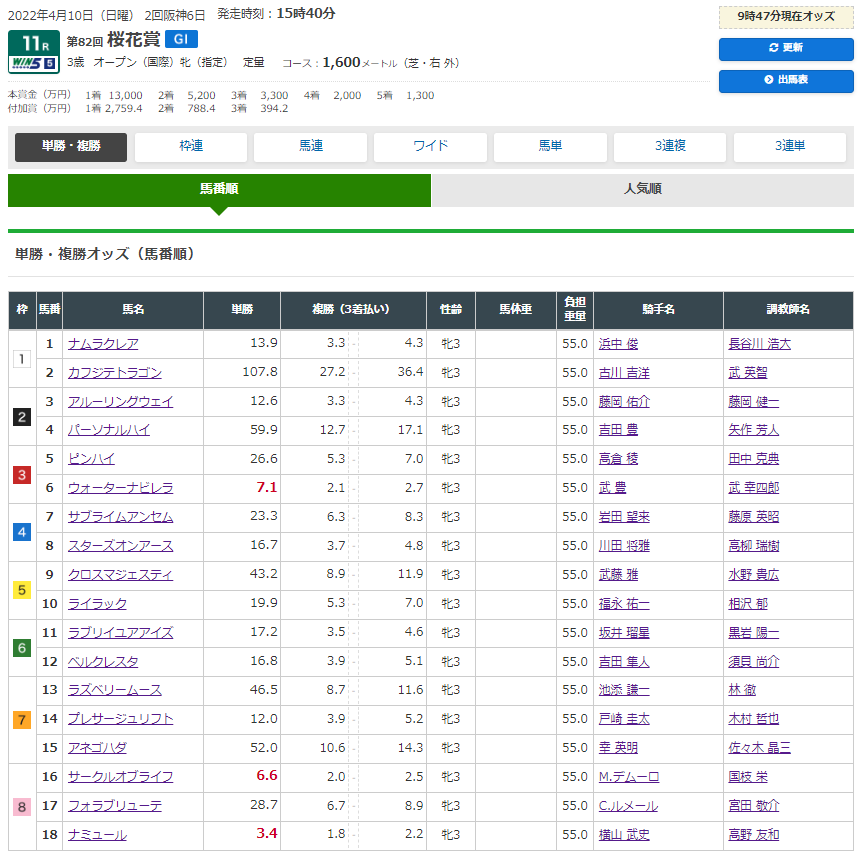The width and height of the screenshot is (862, 860).
Task: Click win odds 7.1 for ウォーターナビレラ
Action: point(267,488)
